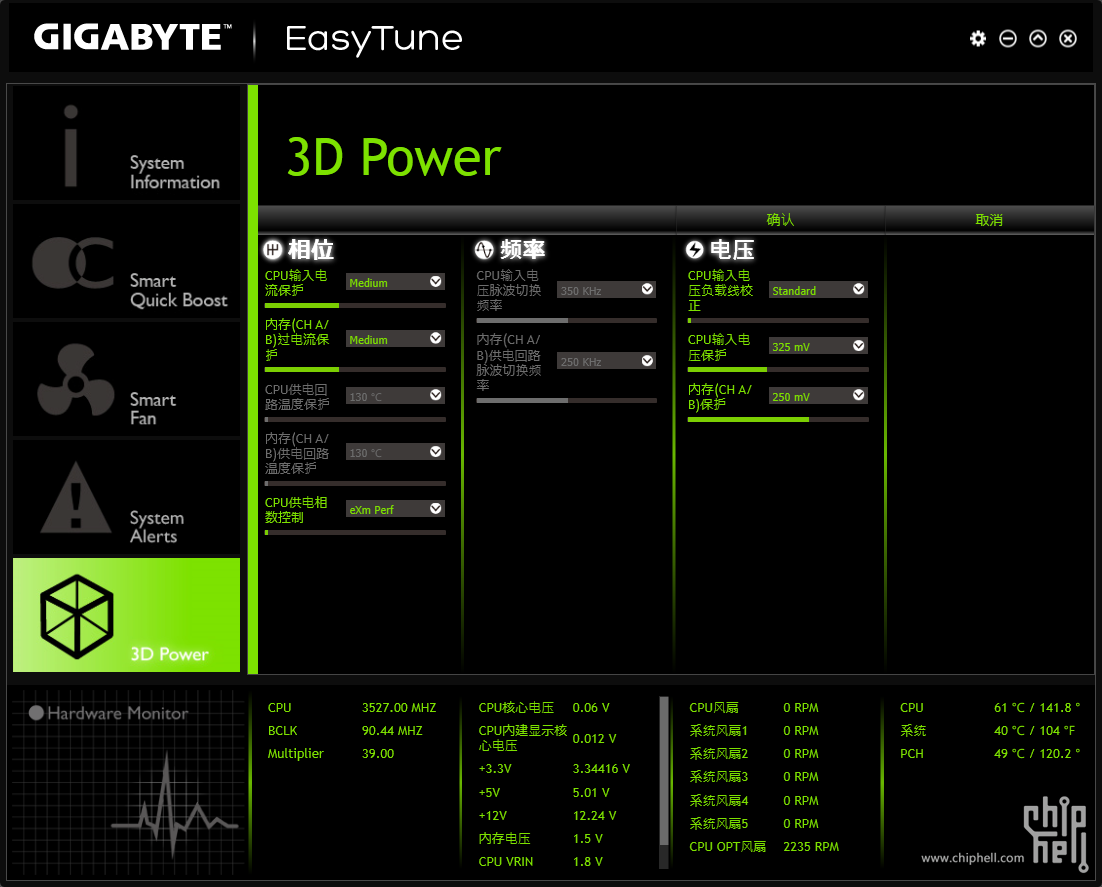This screenshot has width=1102, height=887.
Task: Expand the 内存(CH A/B)过电流保护 Medium dropdown
Action: 395,339
